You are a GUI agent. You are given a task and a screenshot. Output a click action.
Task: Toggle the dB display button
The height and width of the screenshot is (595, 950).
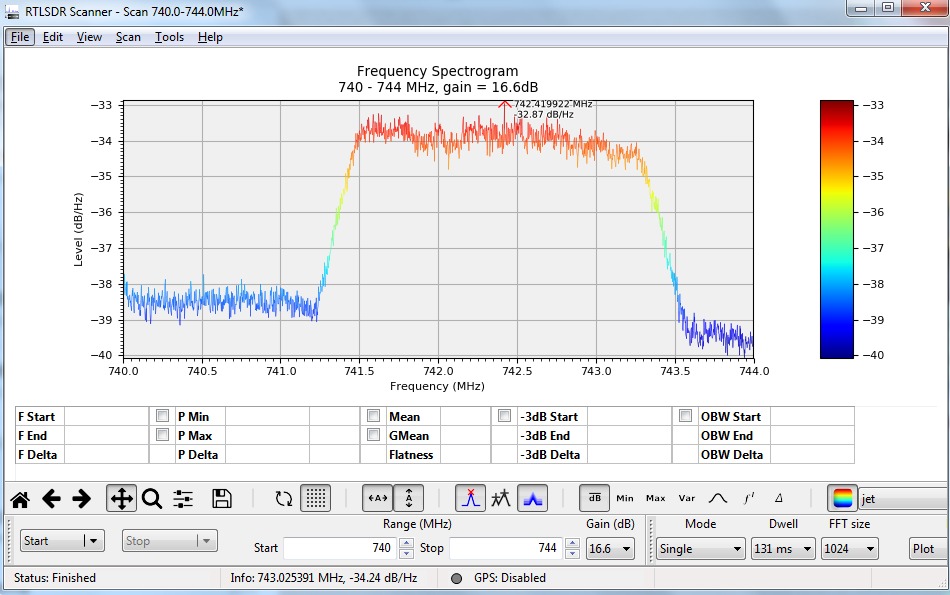click(594, 499)
